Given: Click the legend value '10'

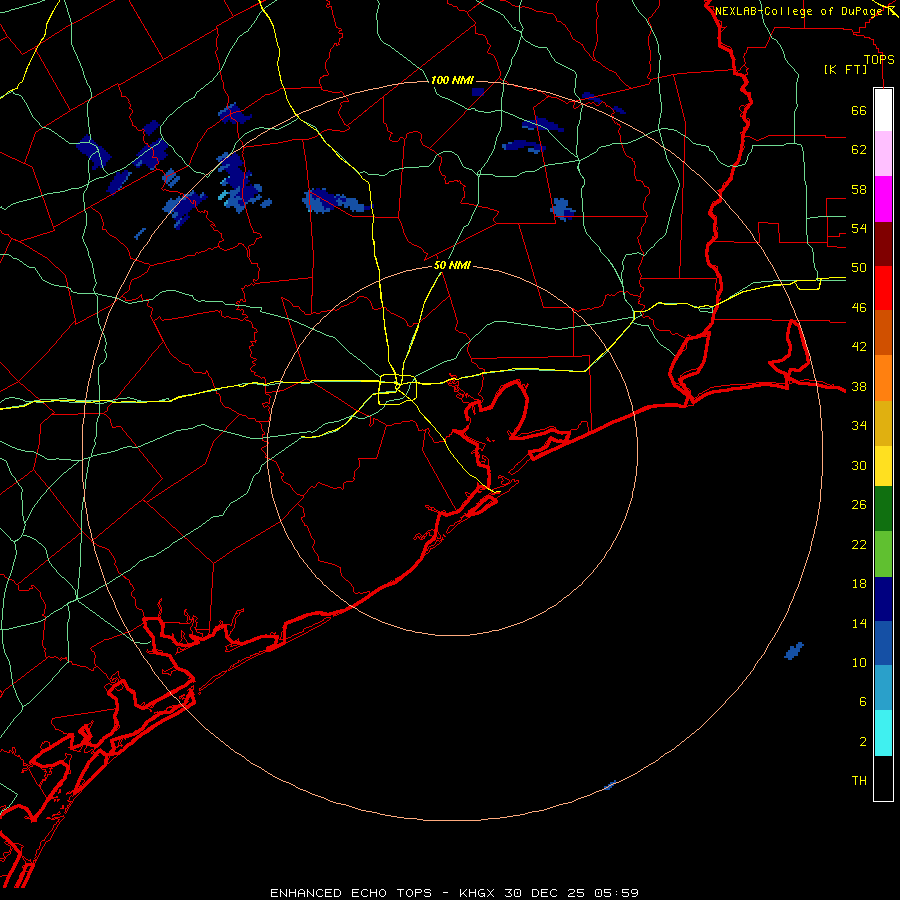Looking at the screenshot, I should click(x=859, y=663).
